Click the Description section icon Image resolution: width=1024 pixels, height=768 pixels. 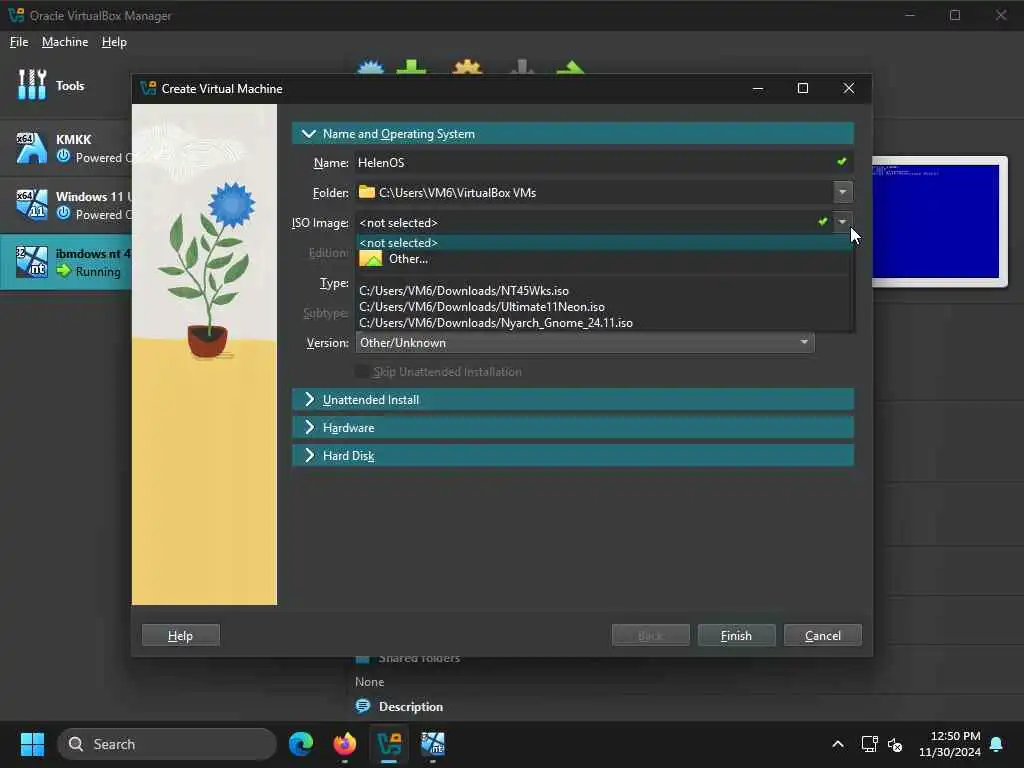point(362,706)
